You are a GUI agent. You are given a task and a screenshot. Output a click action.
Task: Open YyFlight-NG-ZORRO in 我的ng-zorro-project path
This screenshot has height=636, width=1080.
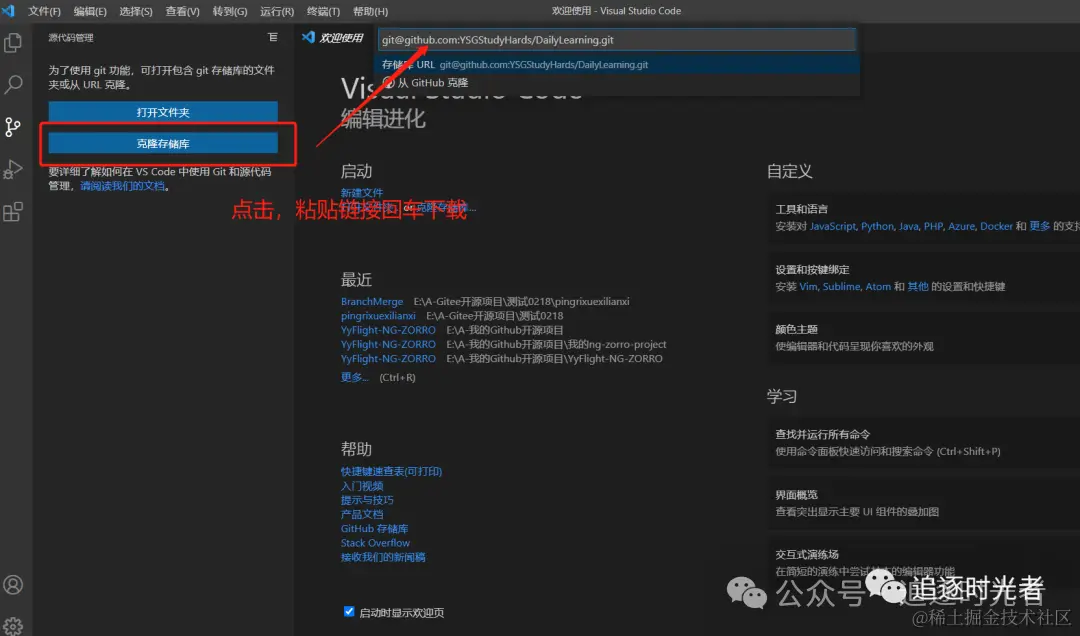pyautogui.click(x=388, y=345)
